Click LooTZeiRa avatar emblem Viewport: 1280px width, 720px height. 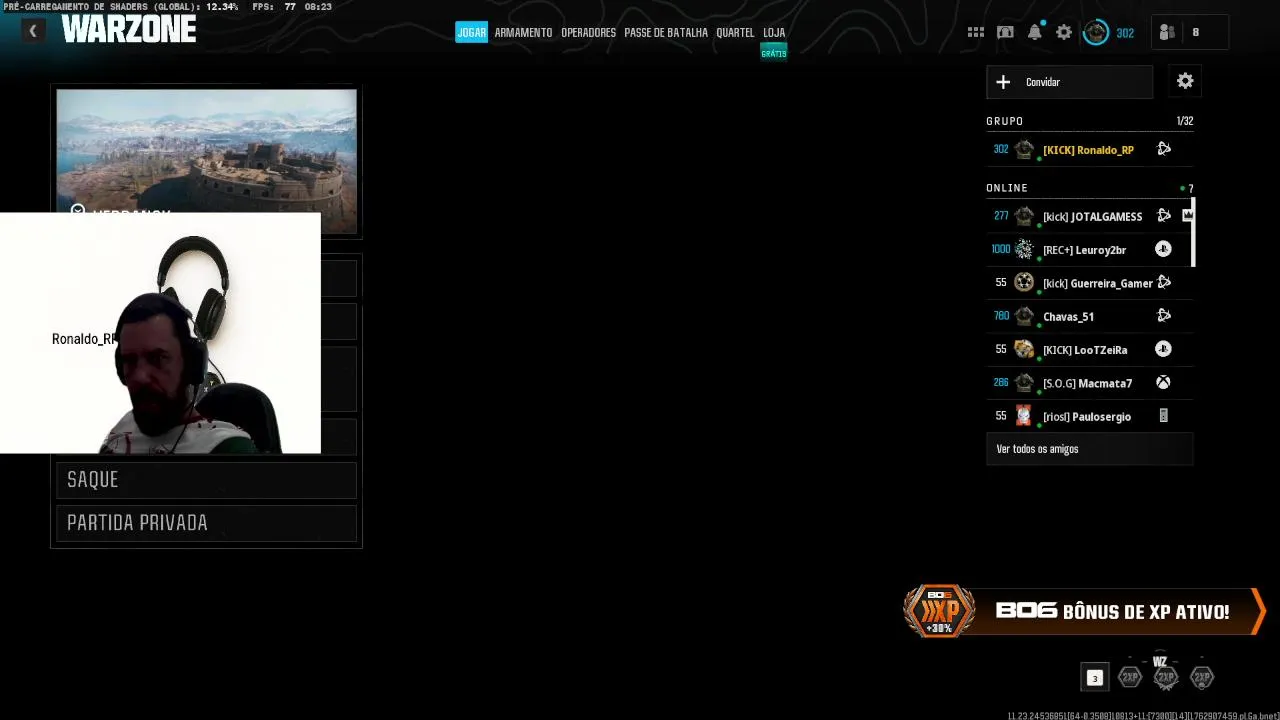(1024, 349)
